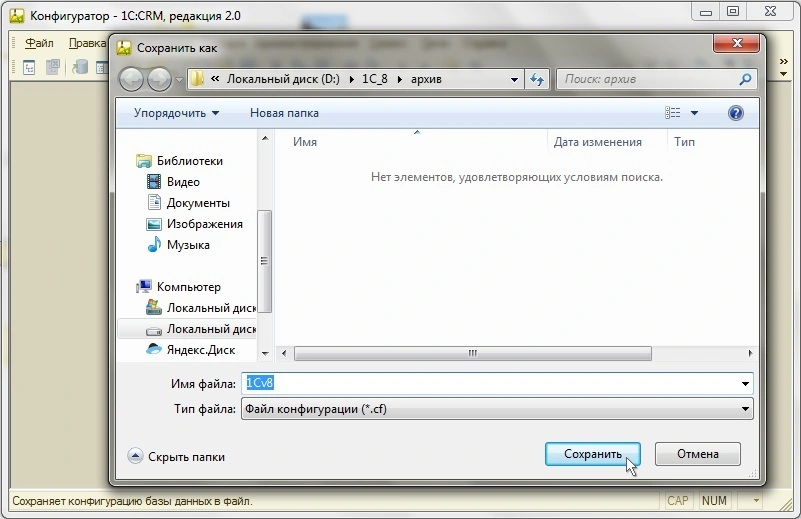Expand the Тип файла combo box

coord(745,409)
